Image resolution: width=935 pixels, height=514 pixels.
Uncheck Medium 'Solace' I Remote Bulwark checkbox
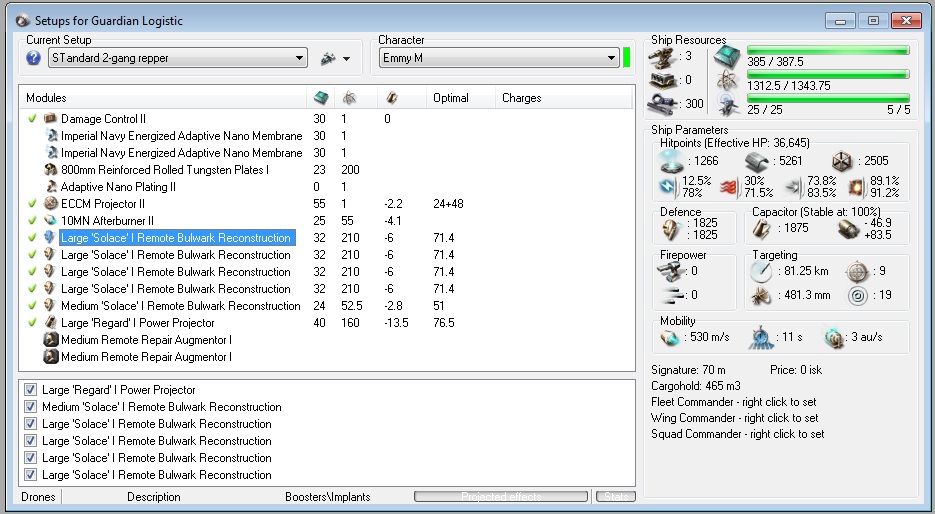(x=31, y=407)
